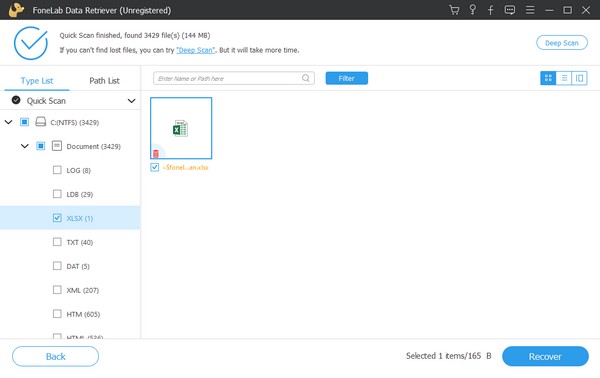This screenshot has width=600, height=378.
Task: Maximize the FoneLab window
Action: 567,10
